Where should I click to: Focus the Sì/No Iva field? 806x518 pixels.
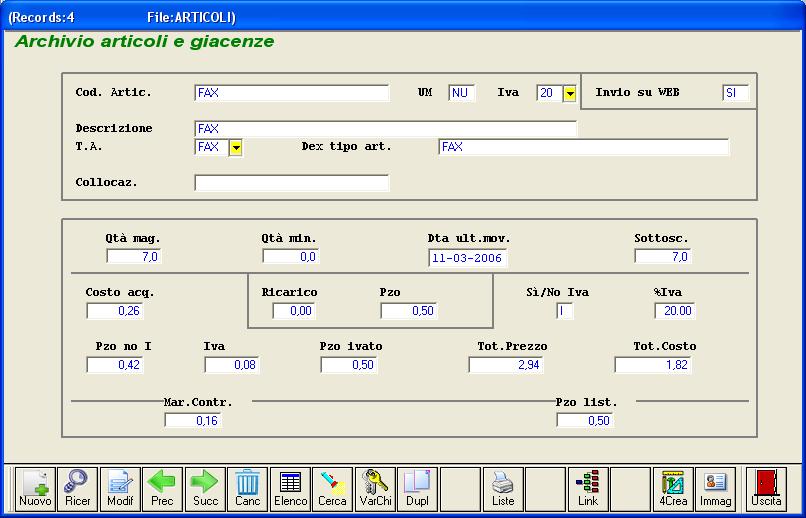pyautogui.click(x=564, y=311)
